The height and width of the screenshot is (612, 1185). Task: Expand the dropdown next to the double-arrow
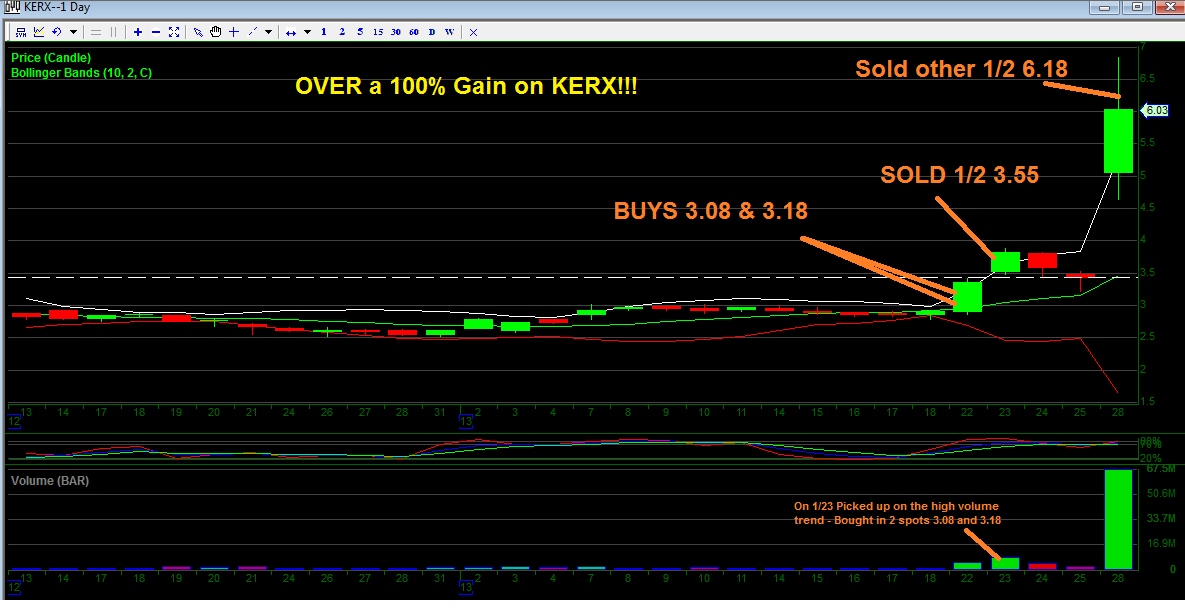[x=307, y=32]
